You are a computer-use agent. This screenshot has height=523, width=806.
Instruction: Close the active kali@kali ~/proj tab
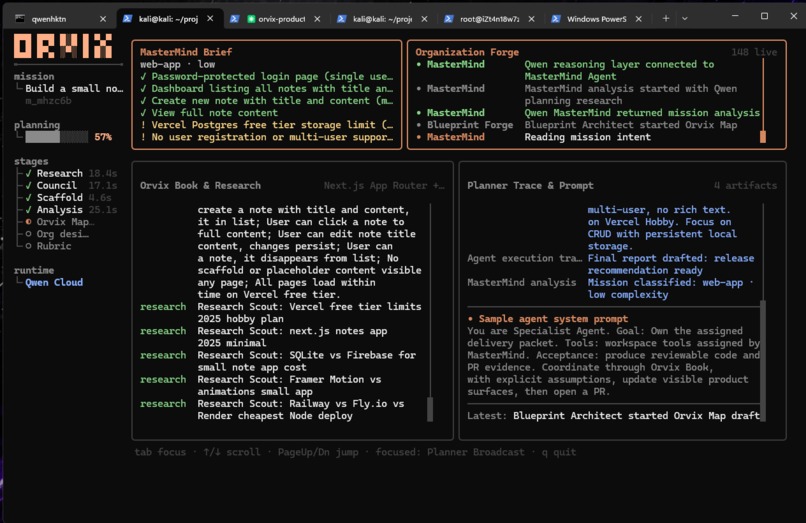pos(210,19)
